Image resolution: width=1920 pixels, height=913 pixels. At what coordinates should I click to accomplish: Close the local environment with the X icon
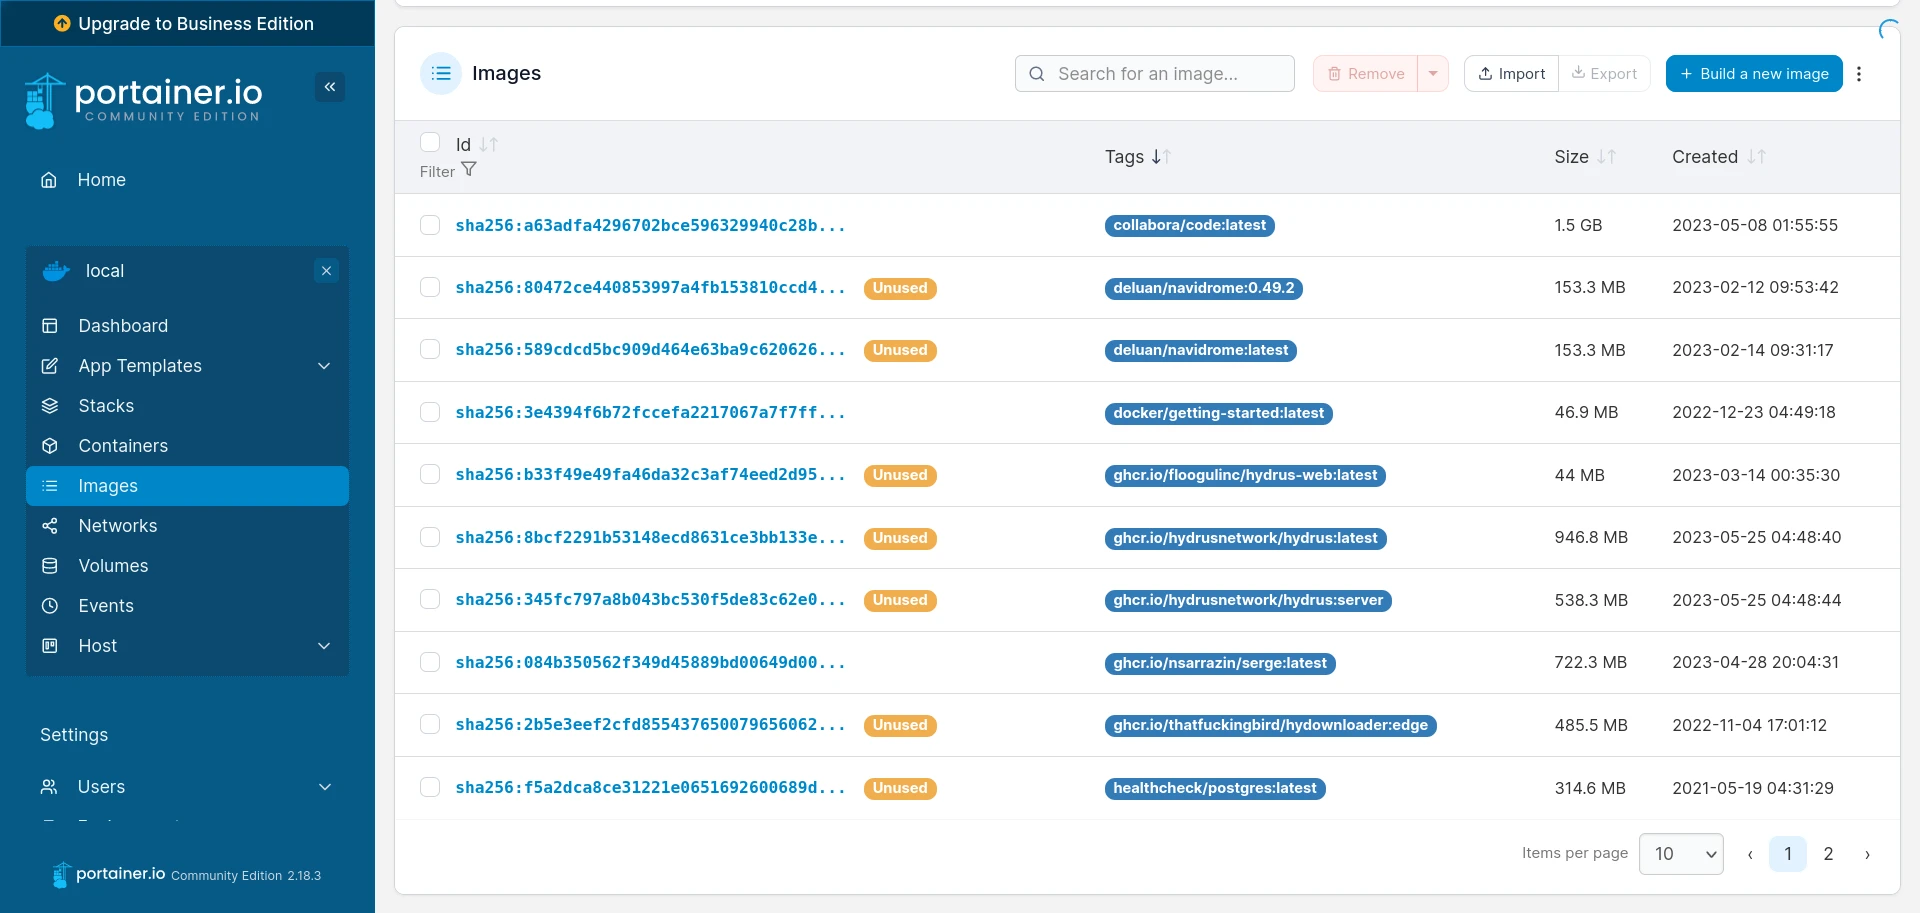pyautogui.click(x=326, y=271)
